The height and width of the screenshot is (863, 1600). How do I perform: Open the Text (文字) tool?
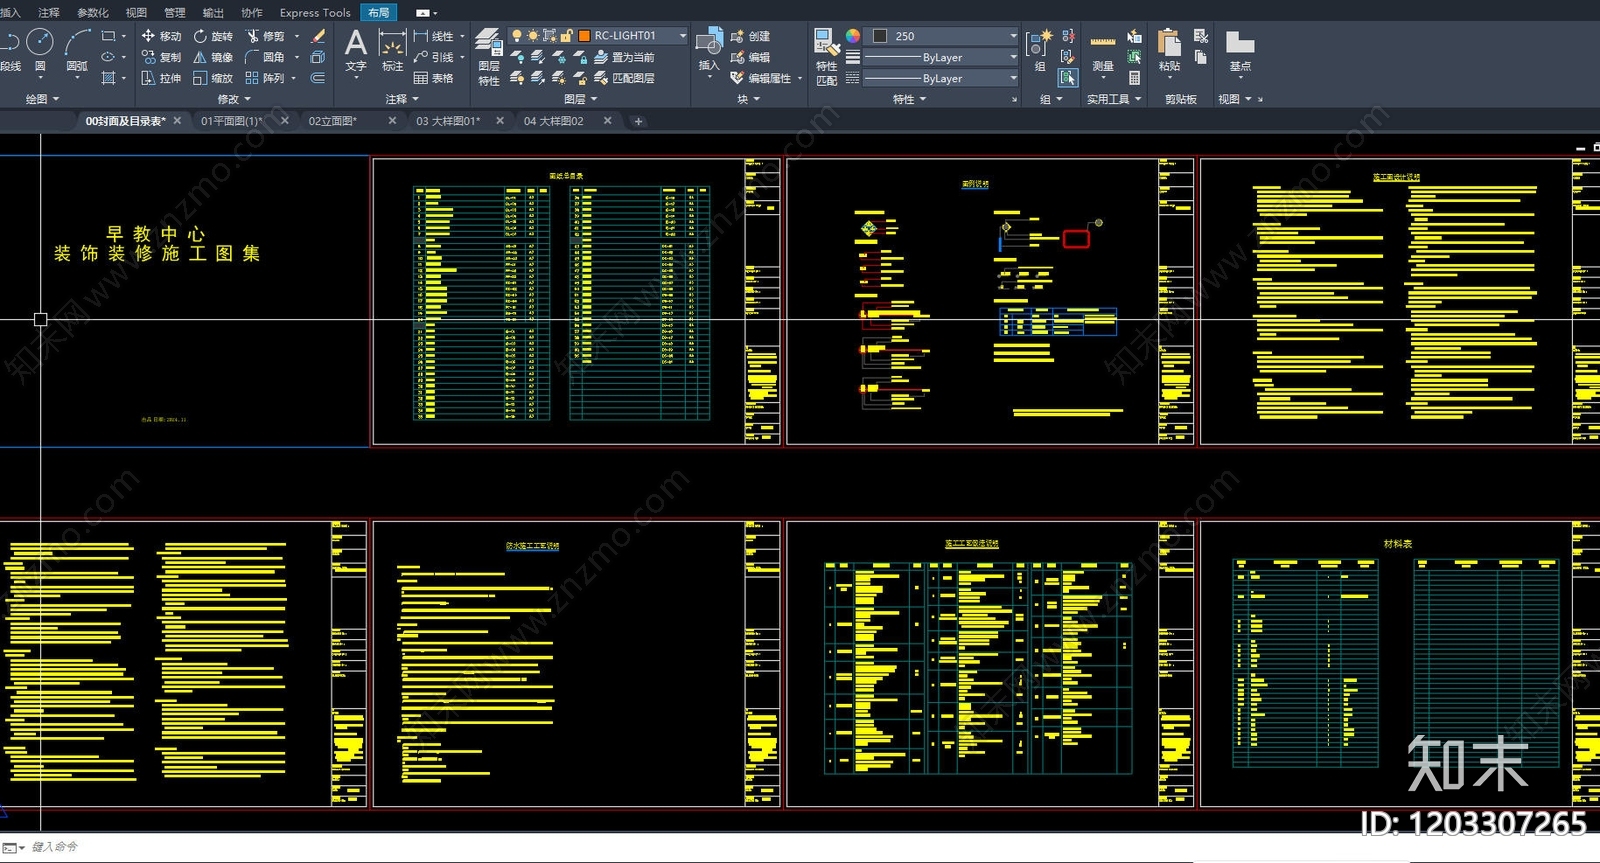(x=355, y=50)
